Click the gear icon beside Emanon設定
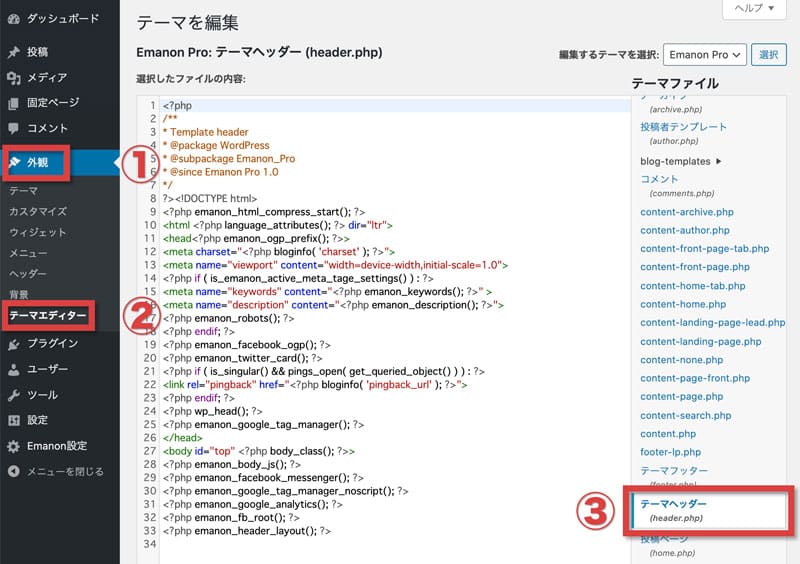Image resolution: width=800 pixels, height=564 pixels. (x=14, y=446)
